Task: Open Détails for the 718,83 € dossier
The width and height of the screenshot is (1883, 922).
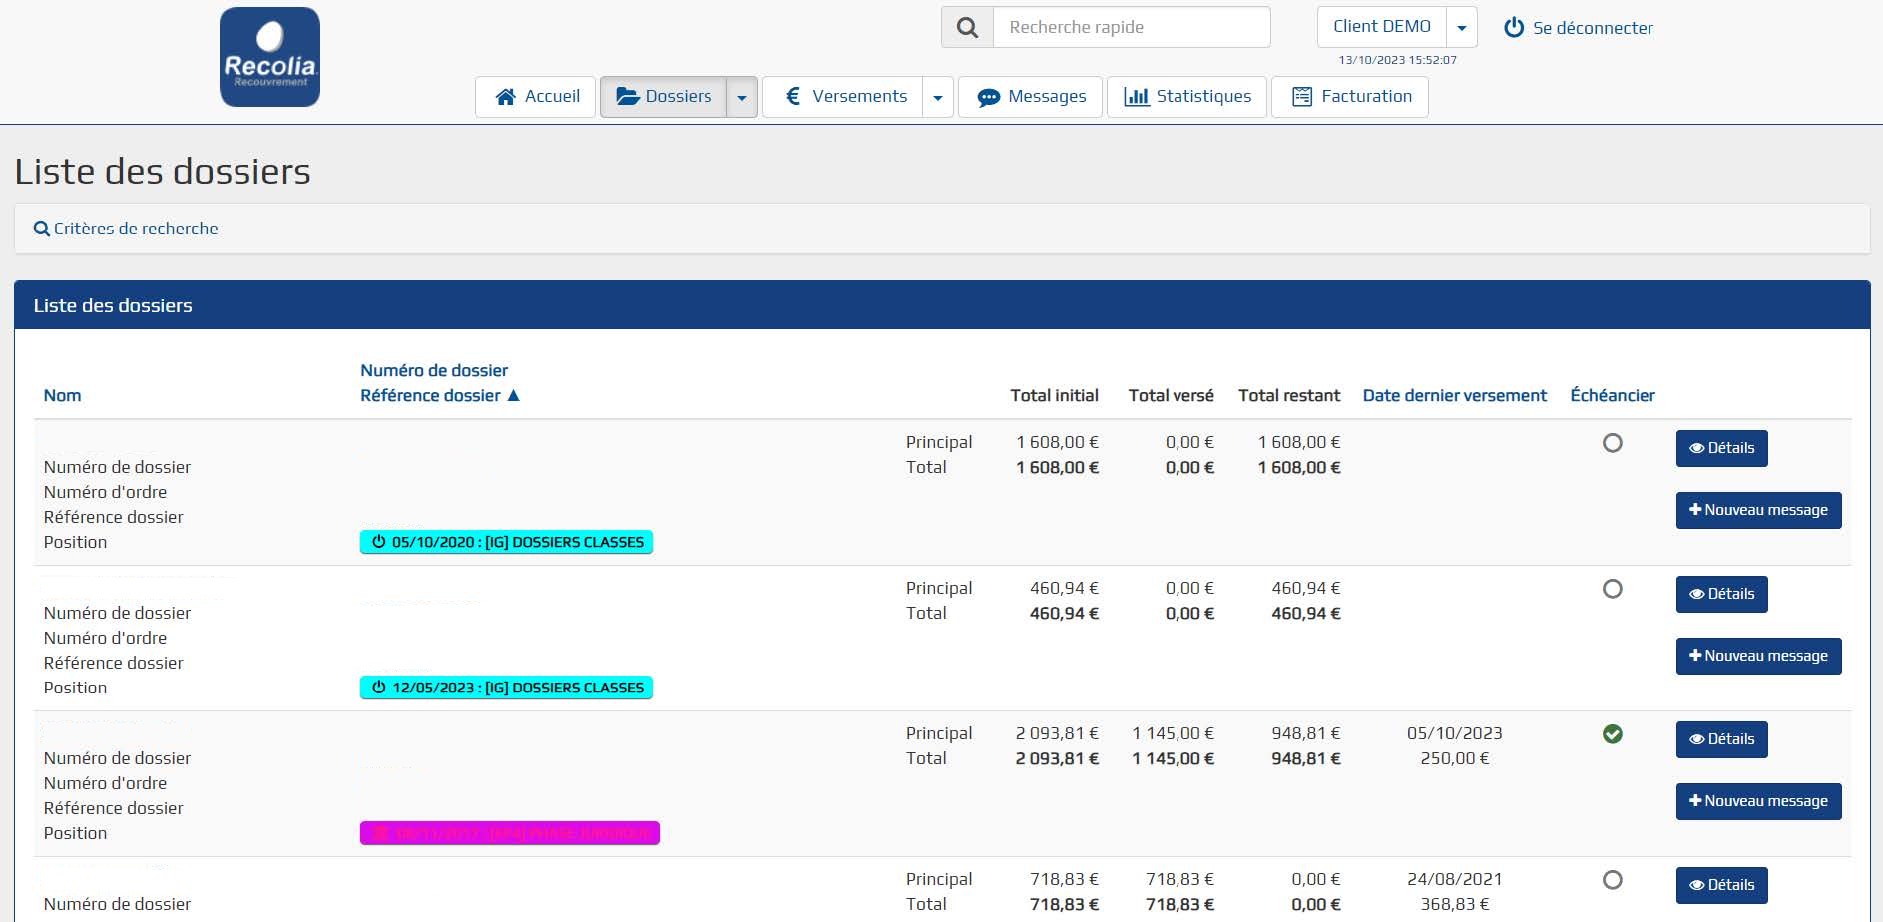Action: pyautogui.click(x=1722, y=885)
